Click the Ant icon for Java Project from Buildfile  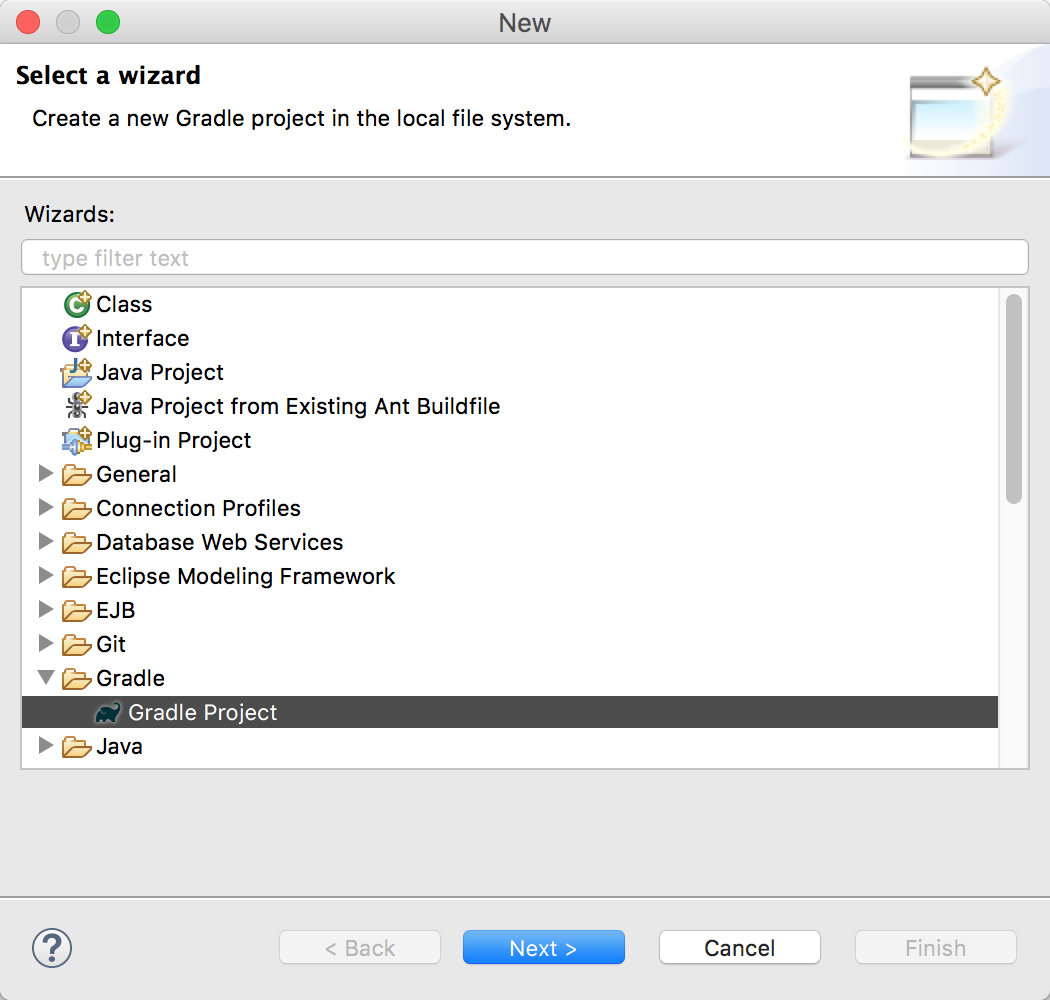pos(77,406)
